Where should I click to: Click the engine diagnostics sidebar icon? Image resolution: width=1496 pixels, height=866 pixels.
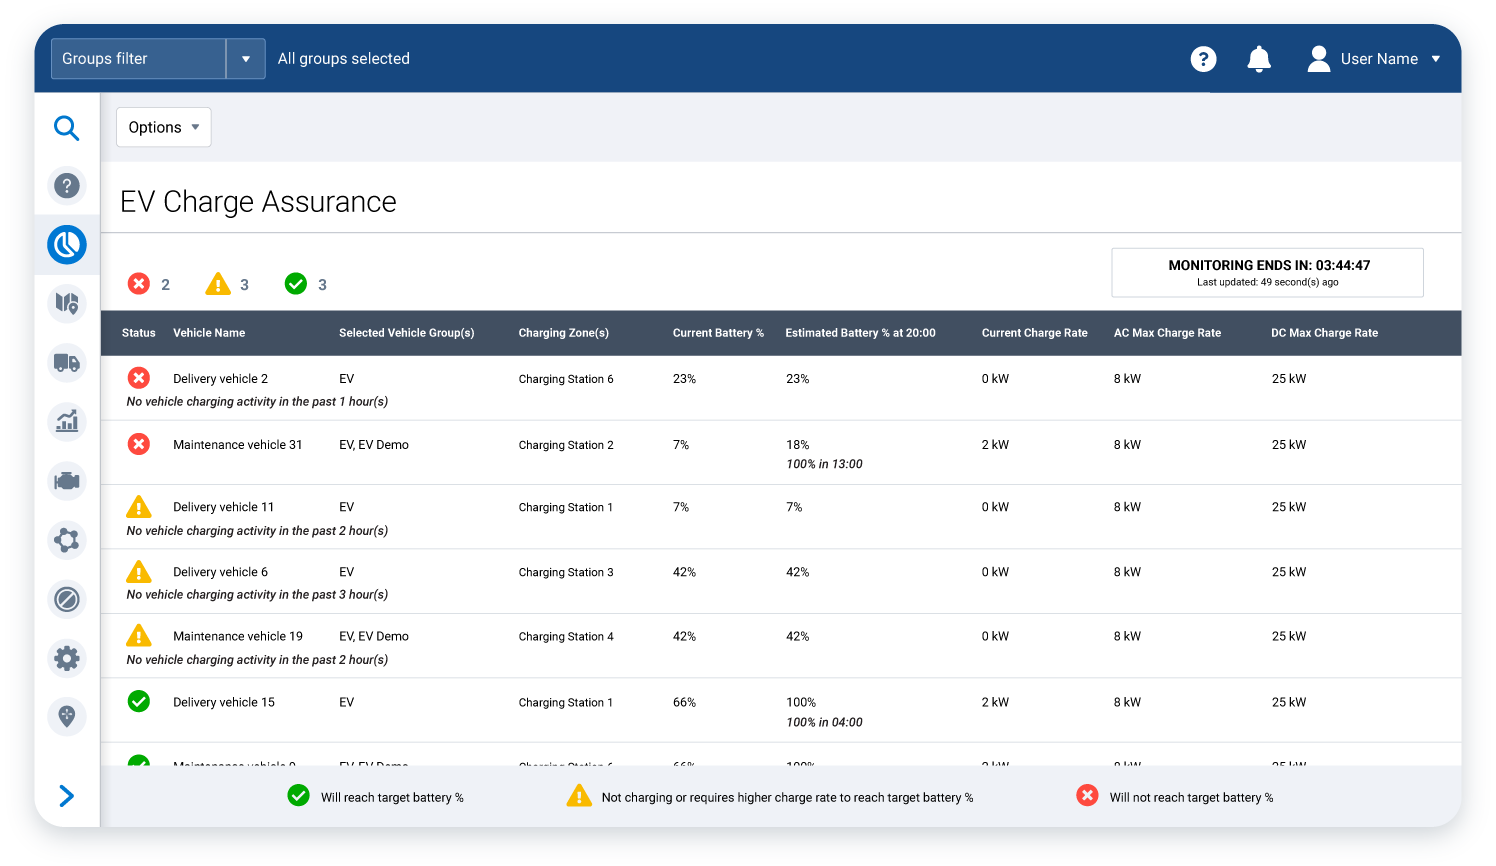click(66, 481)
